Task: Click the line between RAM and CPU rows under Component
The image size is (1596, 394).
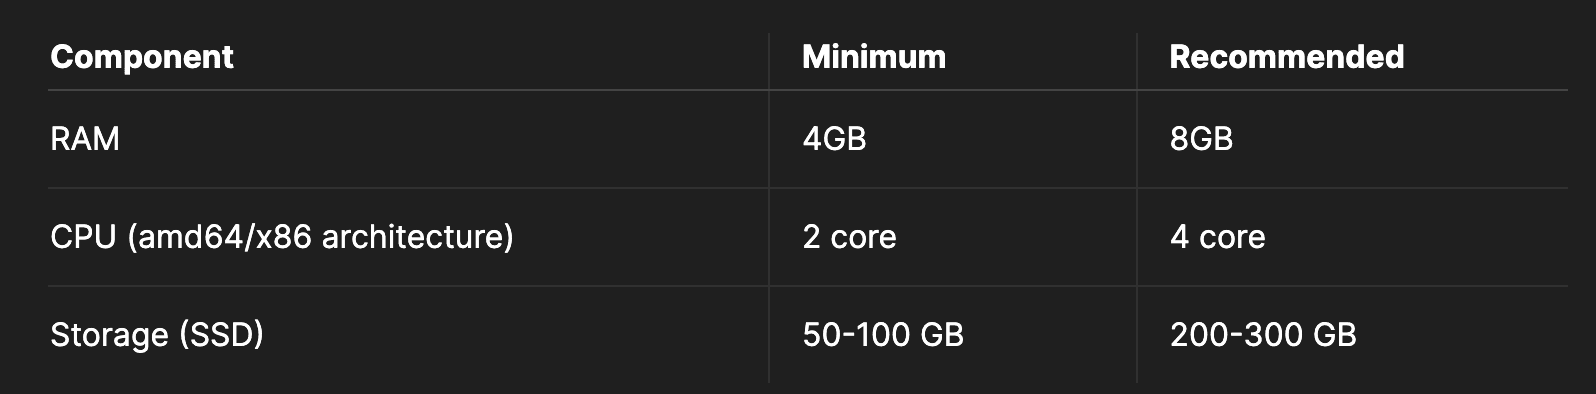Action: tap(408, 188)
